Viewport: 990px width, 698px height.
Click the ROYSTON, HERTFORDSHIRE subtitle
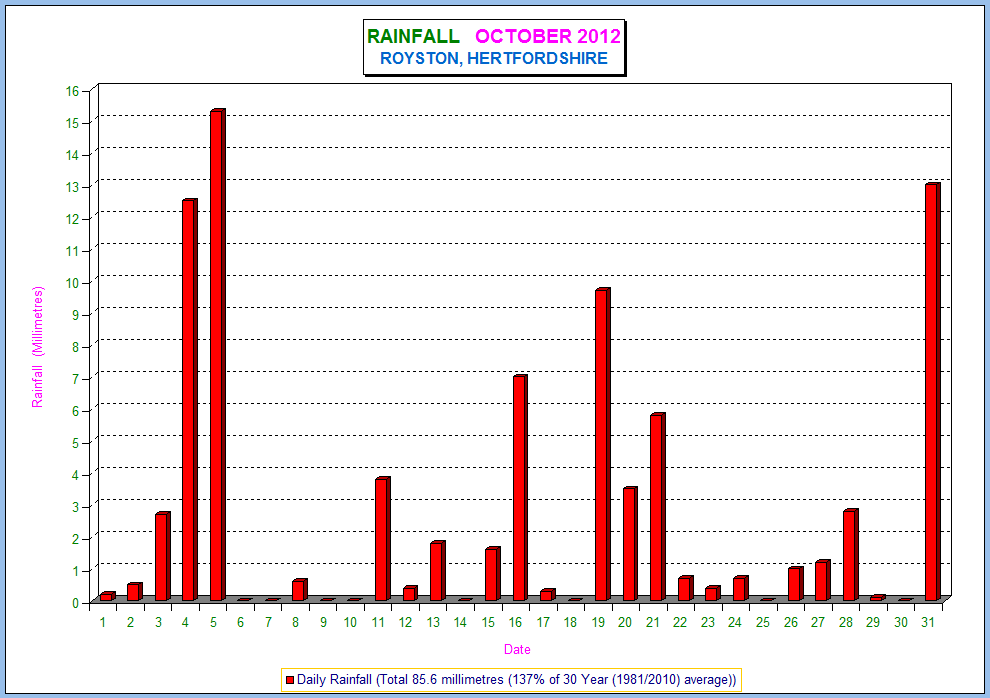coord(494,59)
